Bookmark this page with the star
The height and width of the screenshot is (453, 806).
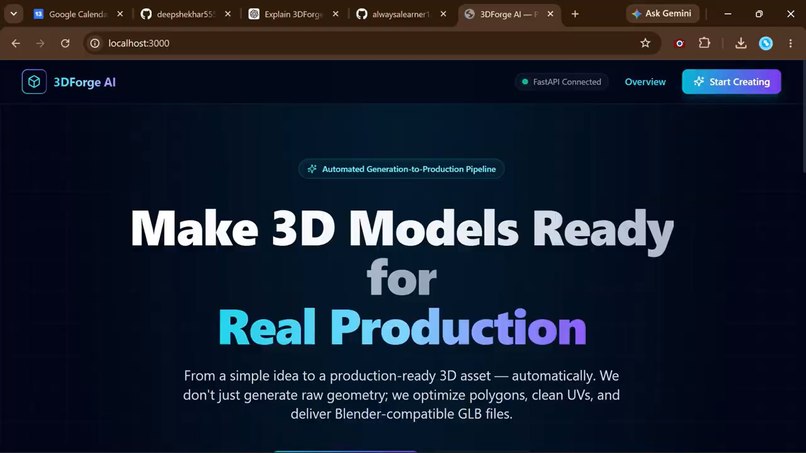(x=645, y=43)
